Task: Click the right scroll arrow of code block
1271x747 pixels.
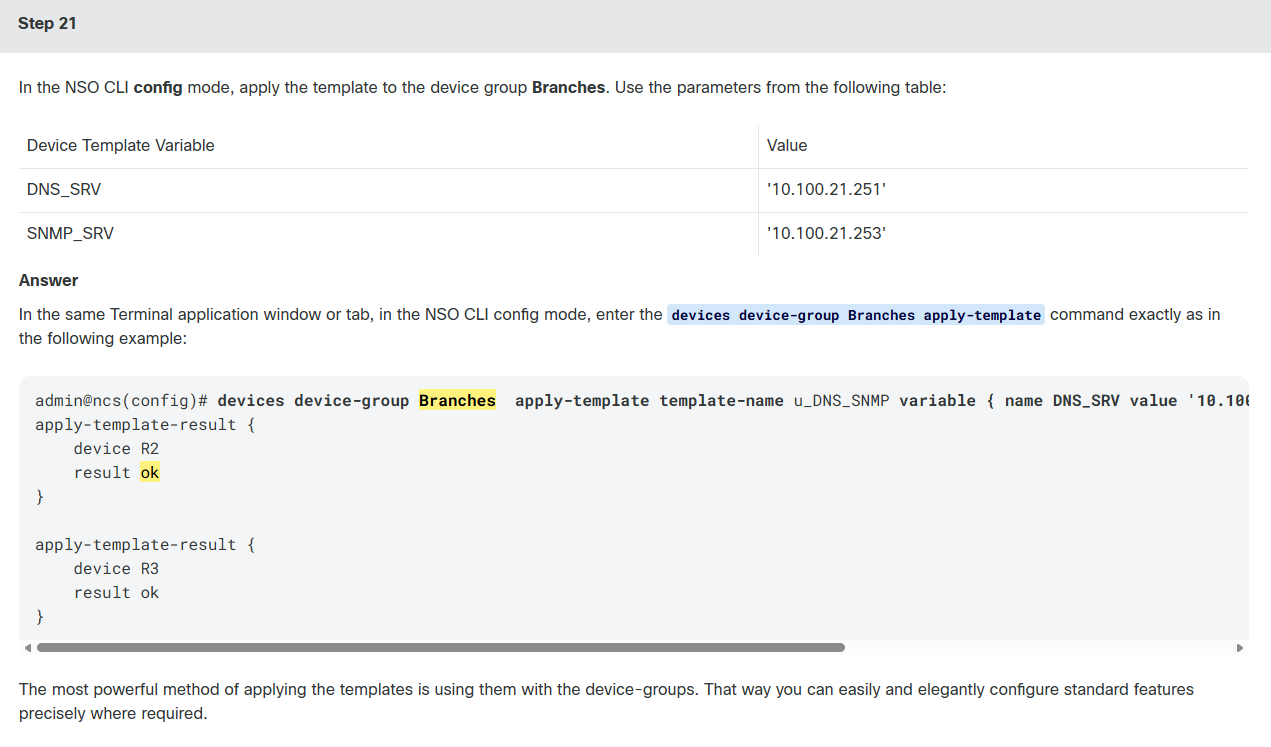Action: coord(1241,648)
